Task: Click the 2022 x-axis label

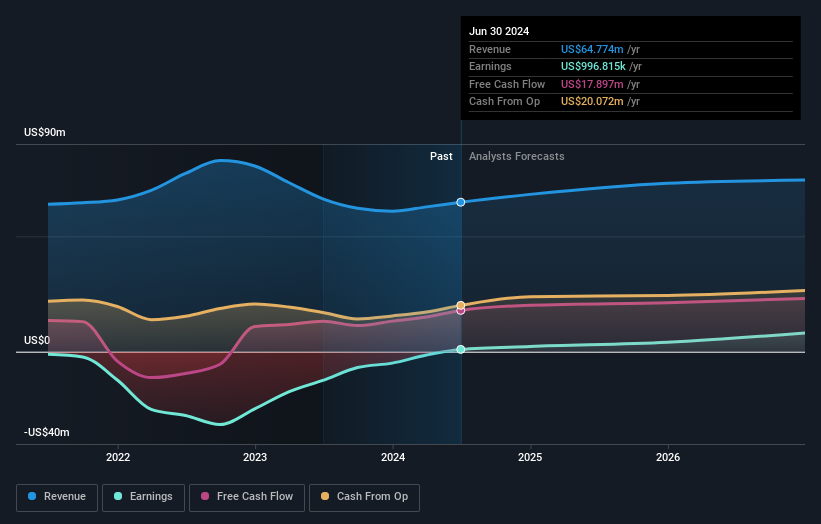Action: [x=118, y=457]
